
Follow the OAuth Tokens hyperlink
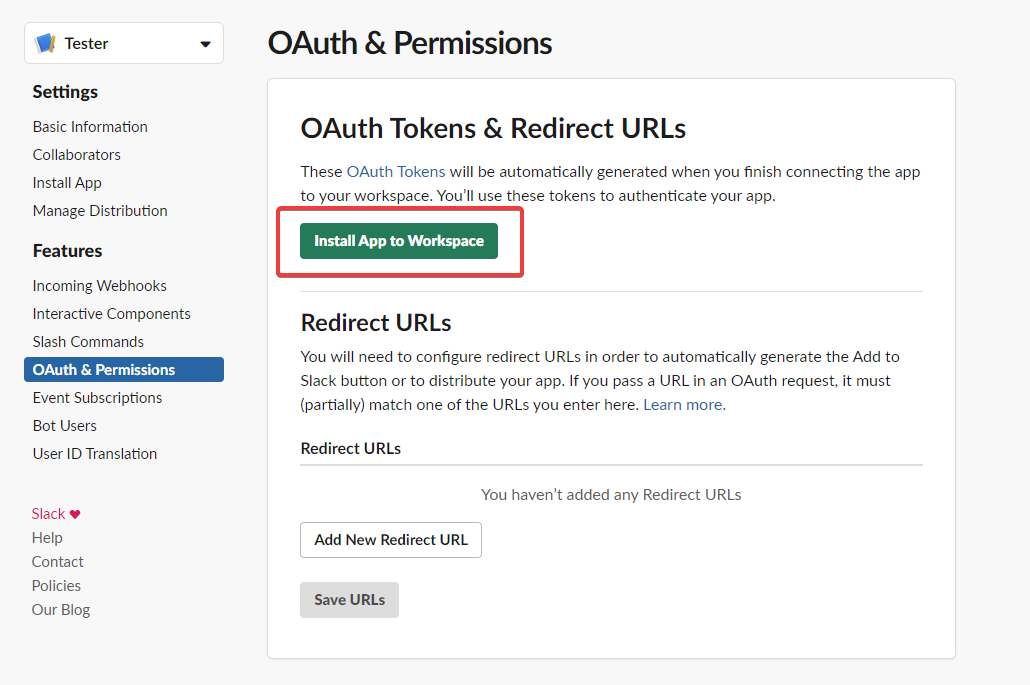pos(396,172)
